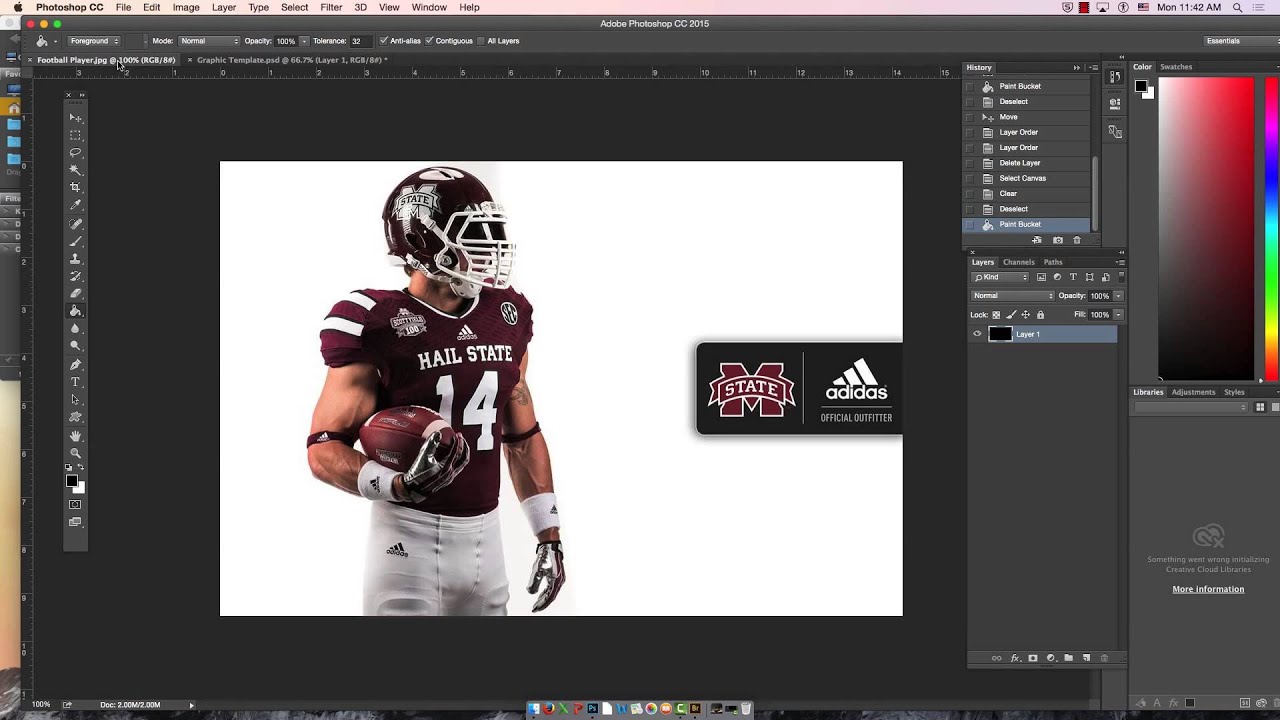Select the Path Selection tool
1280x720 pixels.
click(75, 400)
